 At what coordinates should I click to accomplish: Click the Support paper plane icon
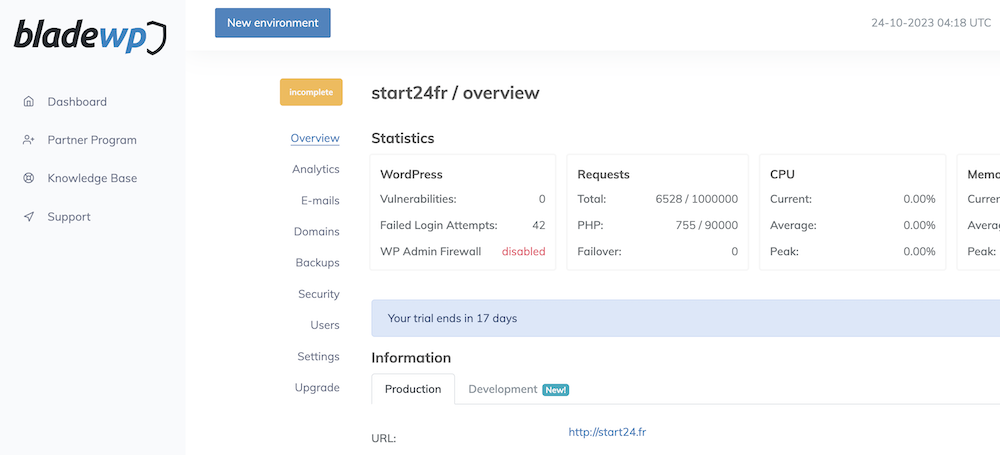(x=28, y=217)
